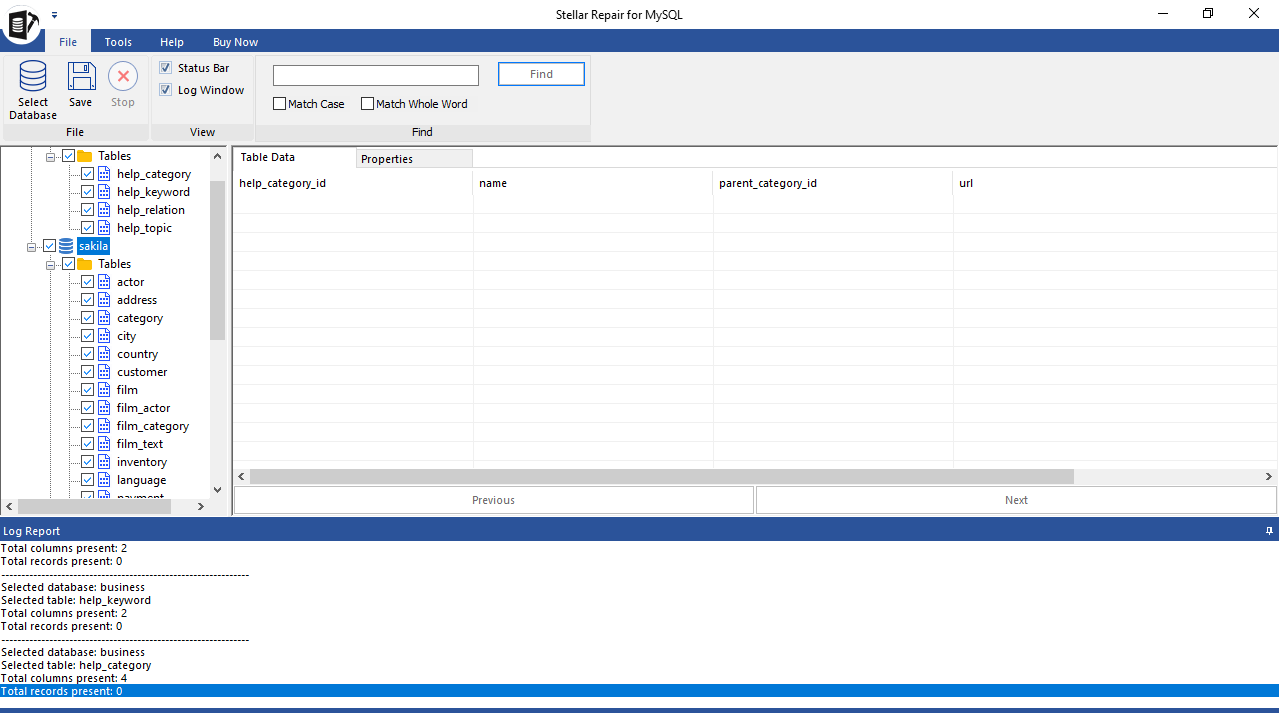Click the tree horizontal scrollbar thumb
This screenshot has width=1279, height=713.
point(95,507)
